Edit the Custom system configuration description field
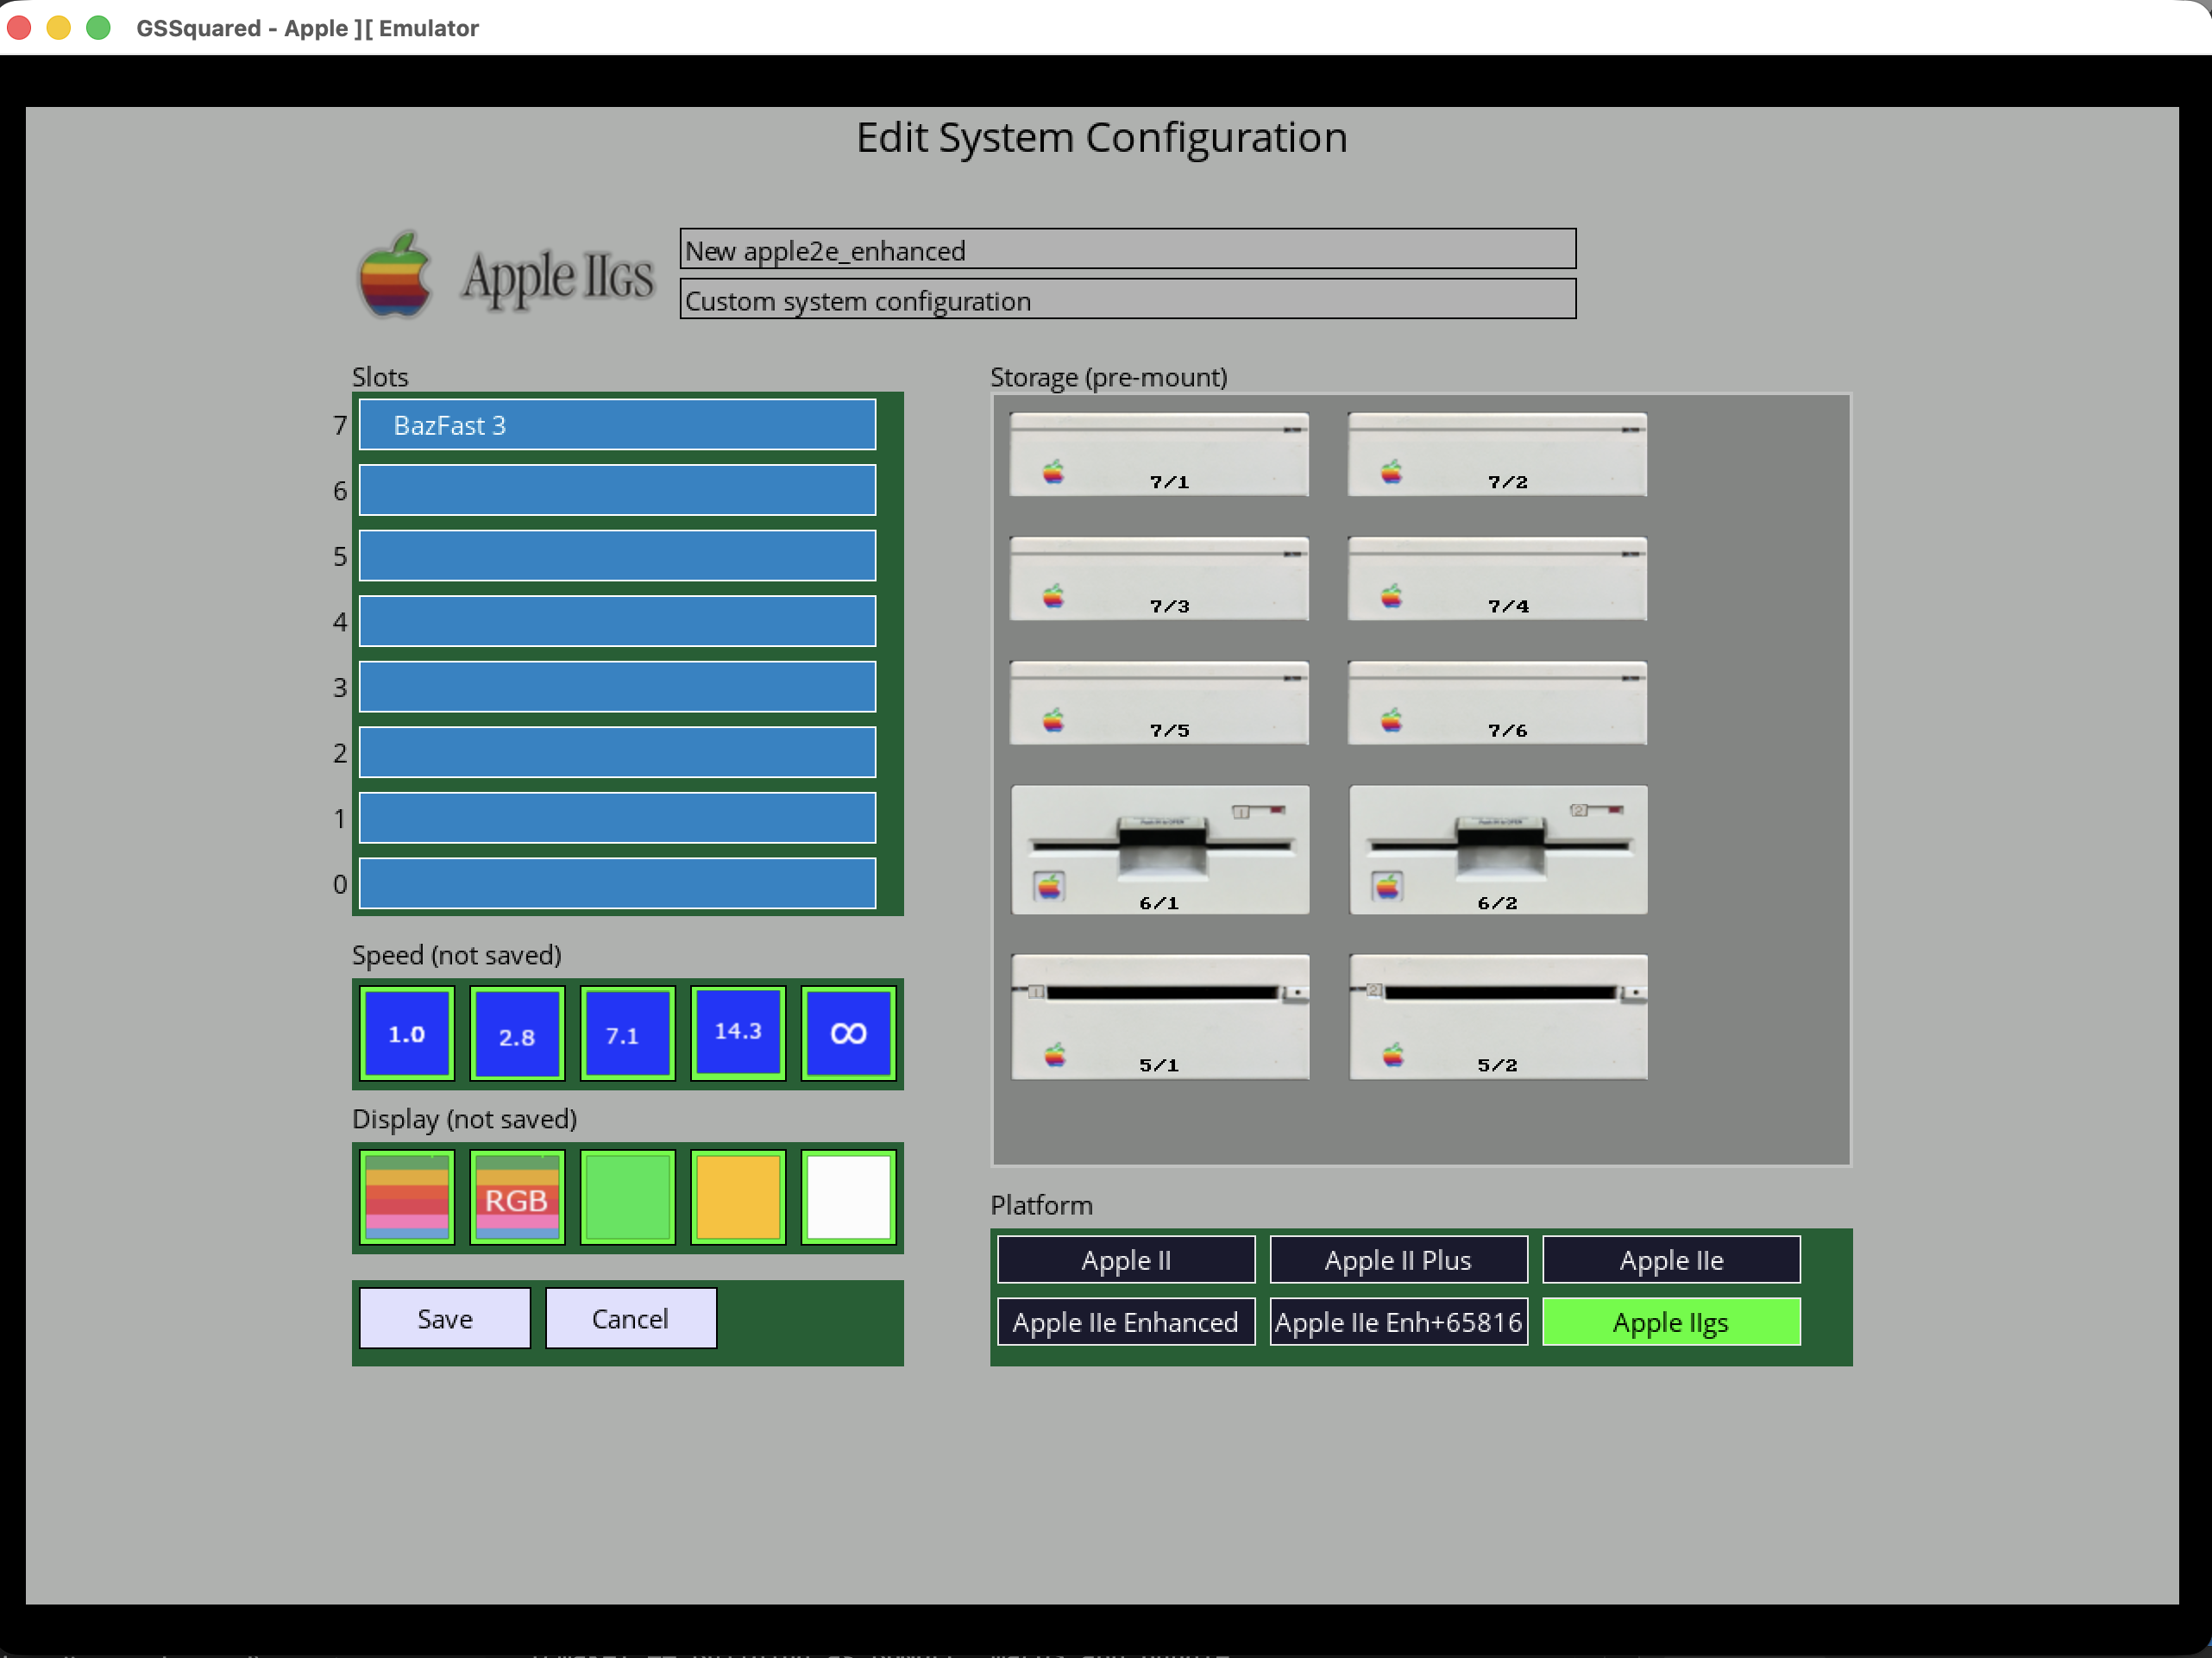 1128,299
